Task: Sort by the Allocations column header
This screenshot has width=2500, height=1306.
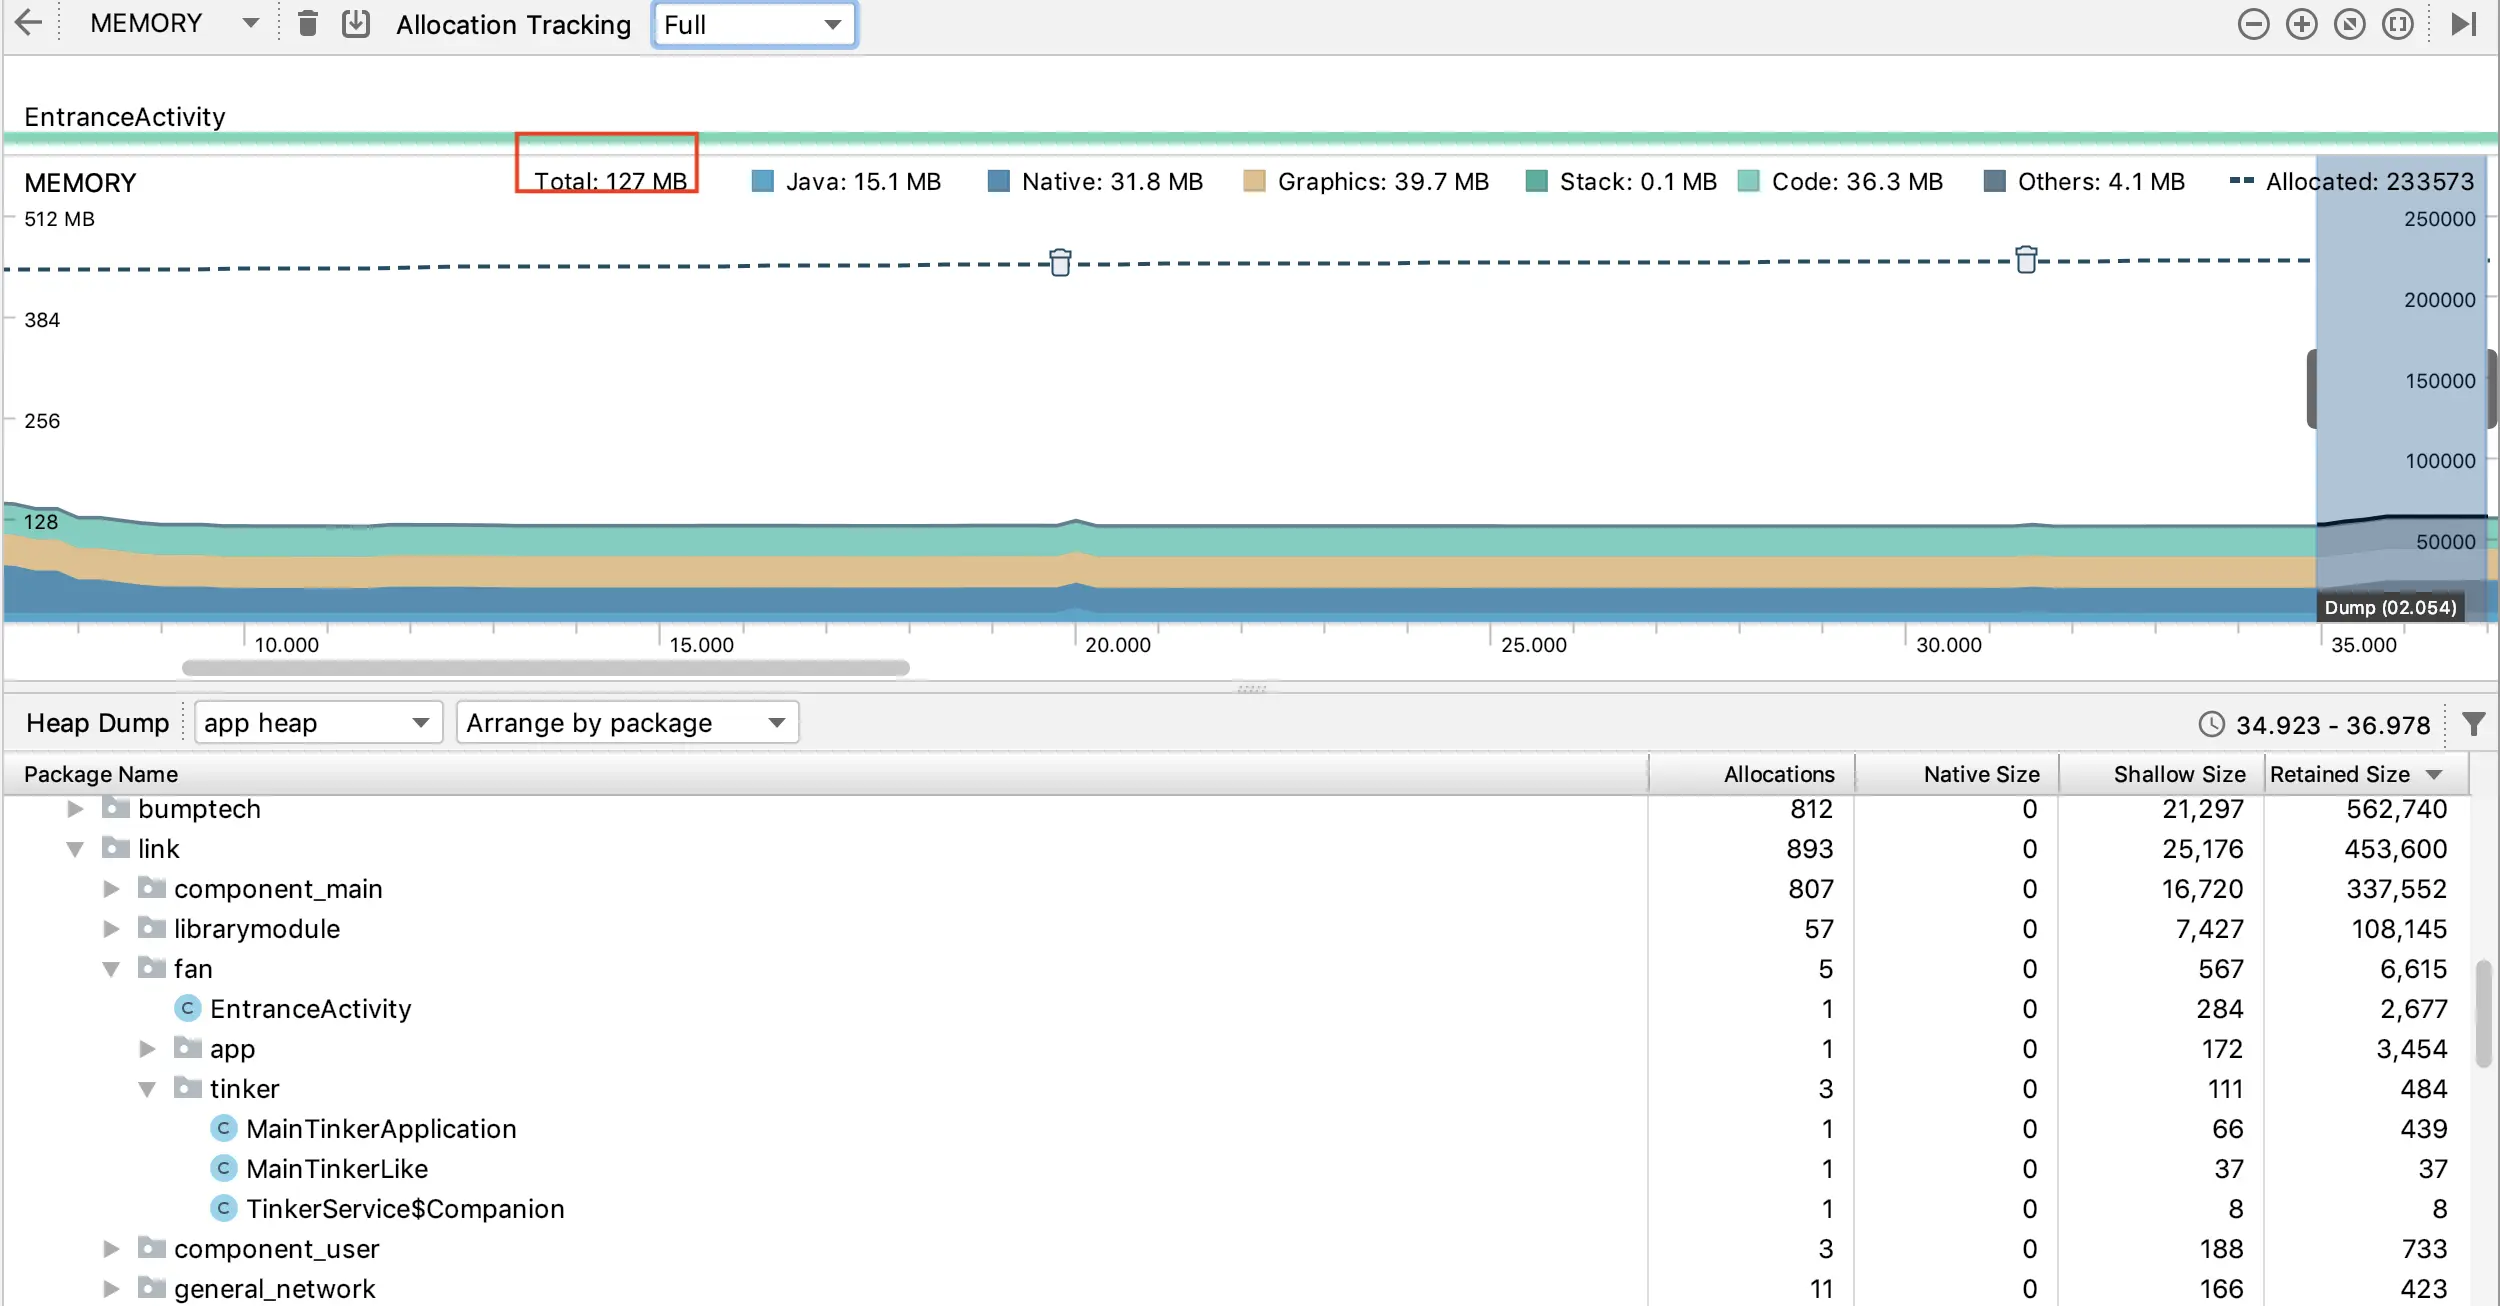Action: (x=1778, y=774)
